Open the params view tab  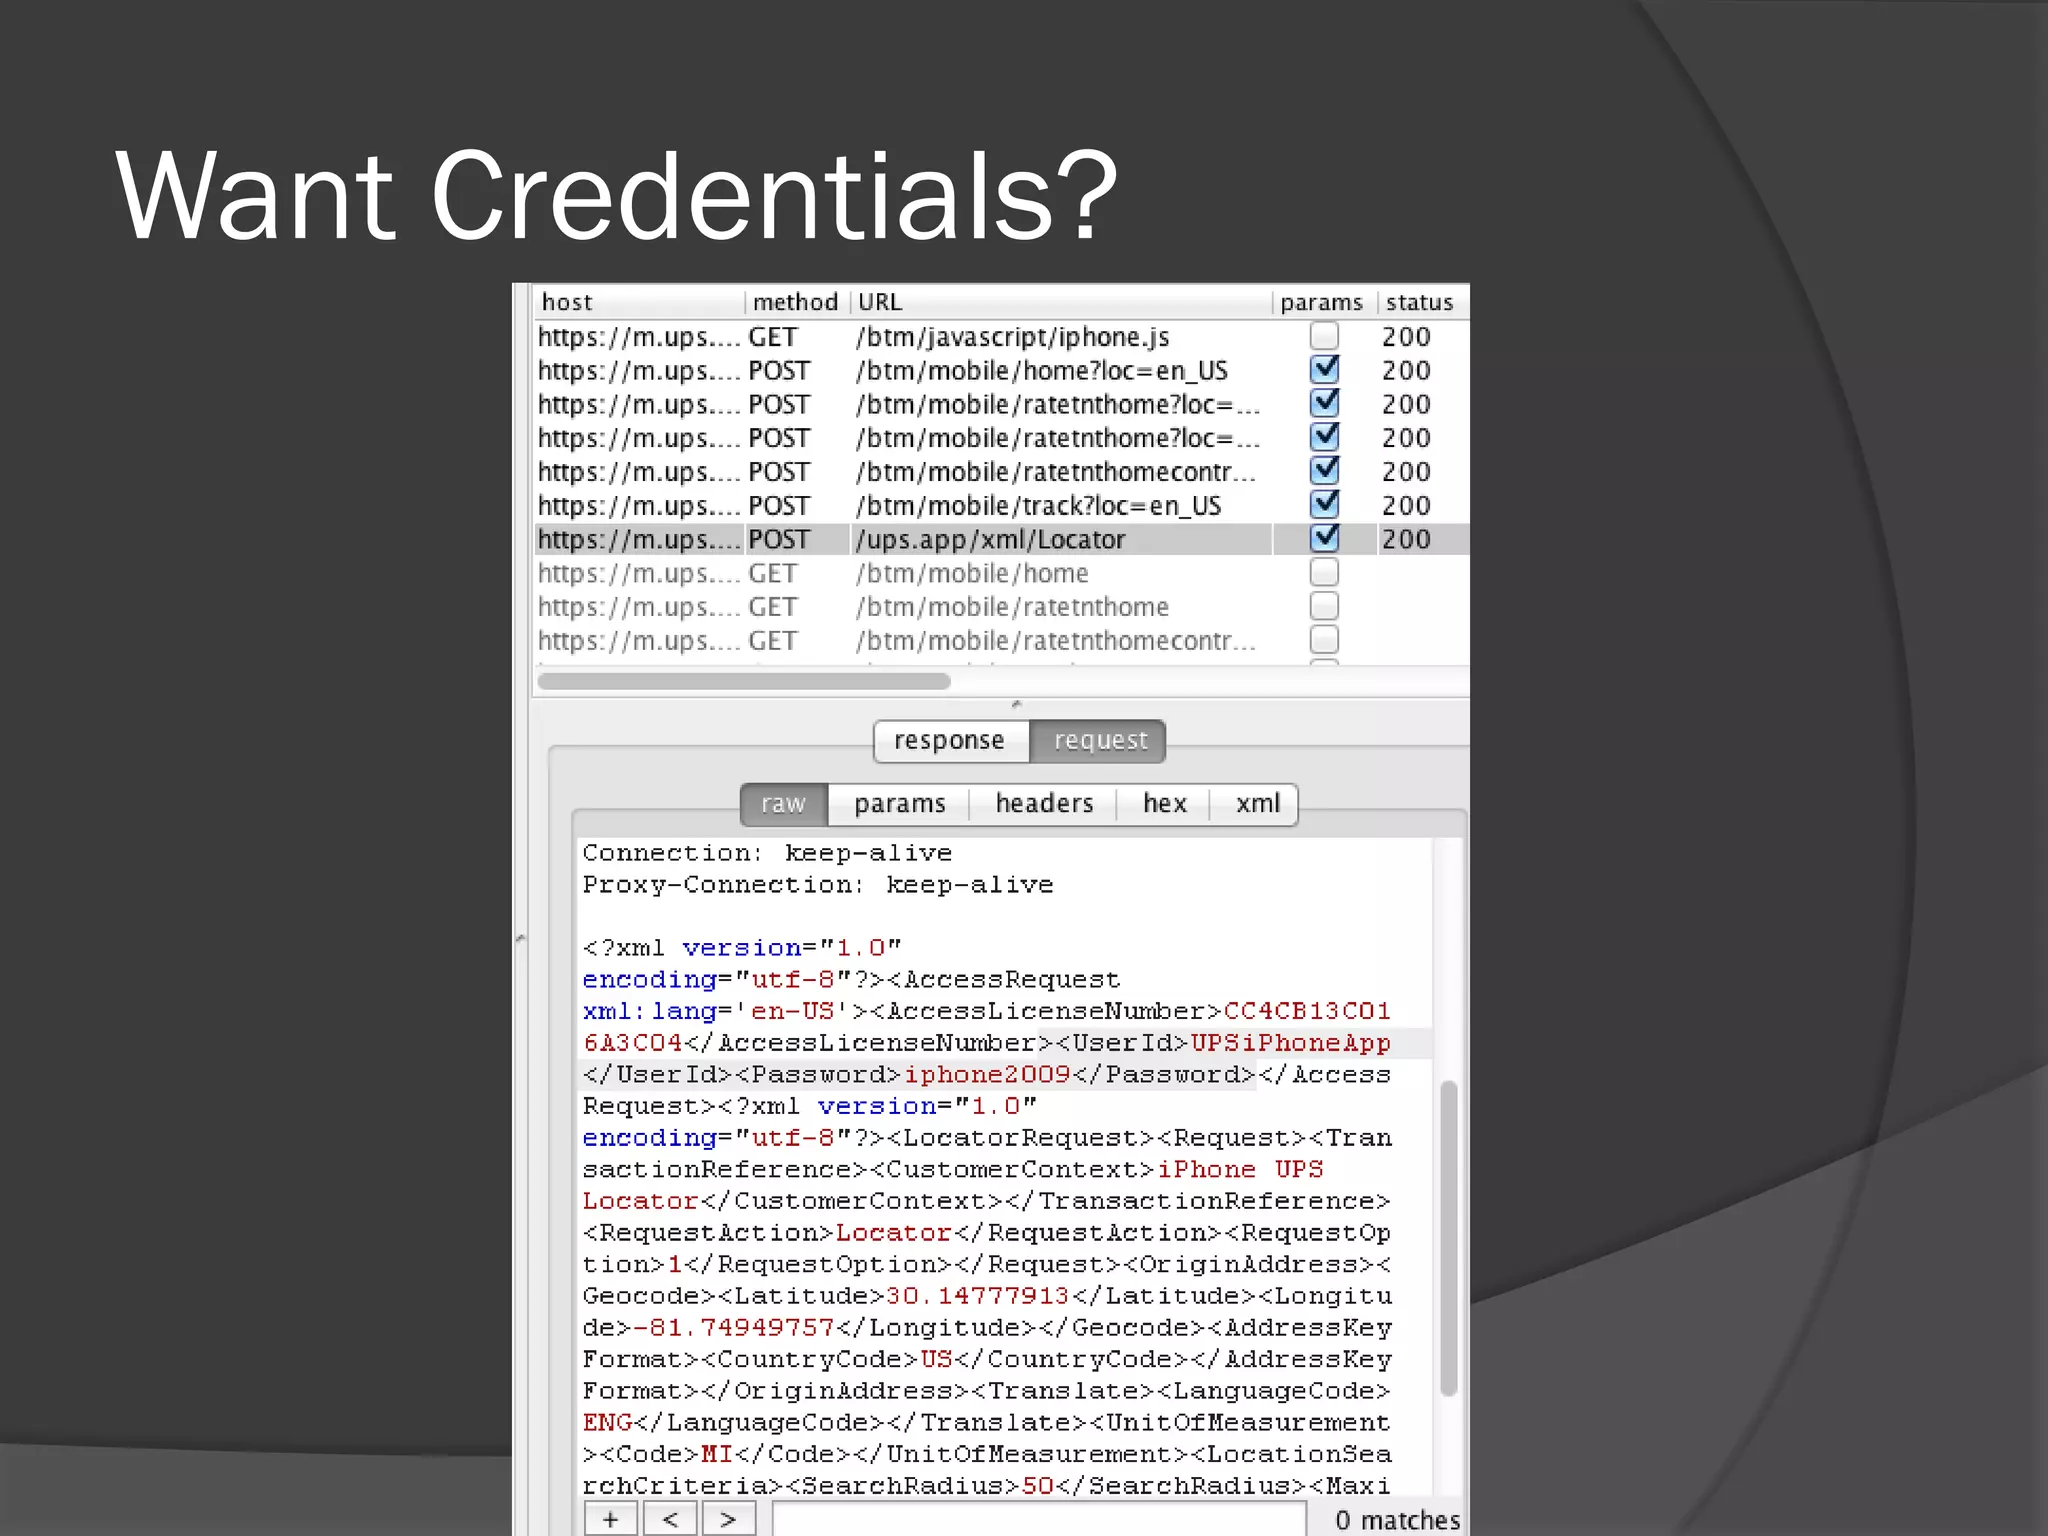[899, 805]
